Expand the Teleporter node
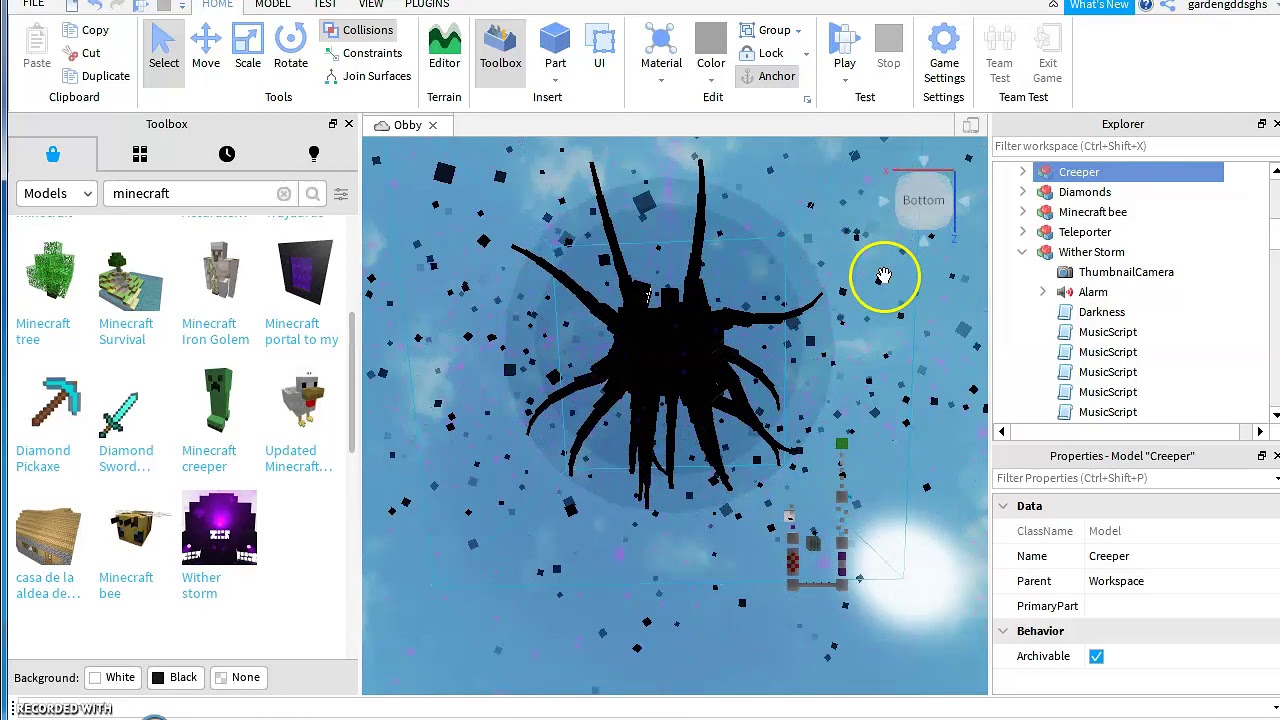The width and height of the screenshot is (1280, 720). [1022, 232]
